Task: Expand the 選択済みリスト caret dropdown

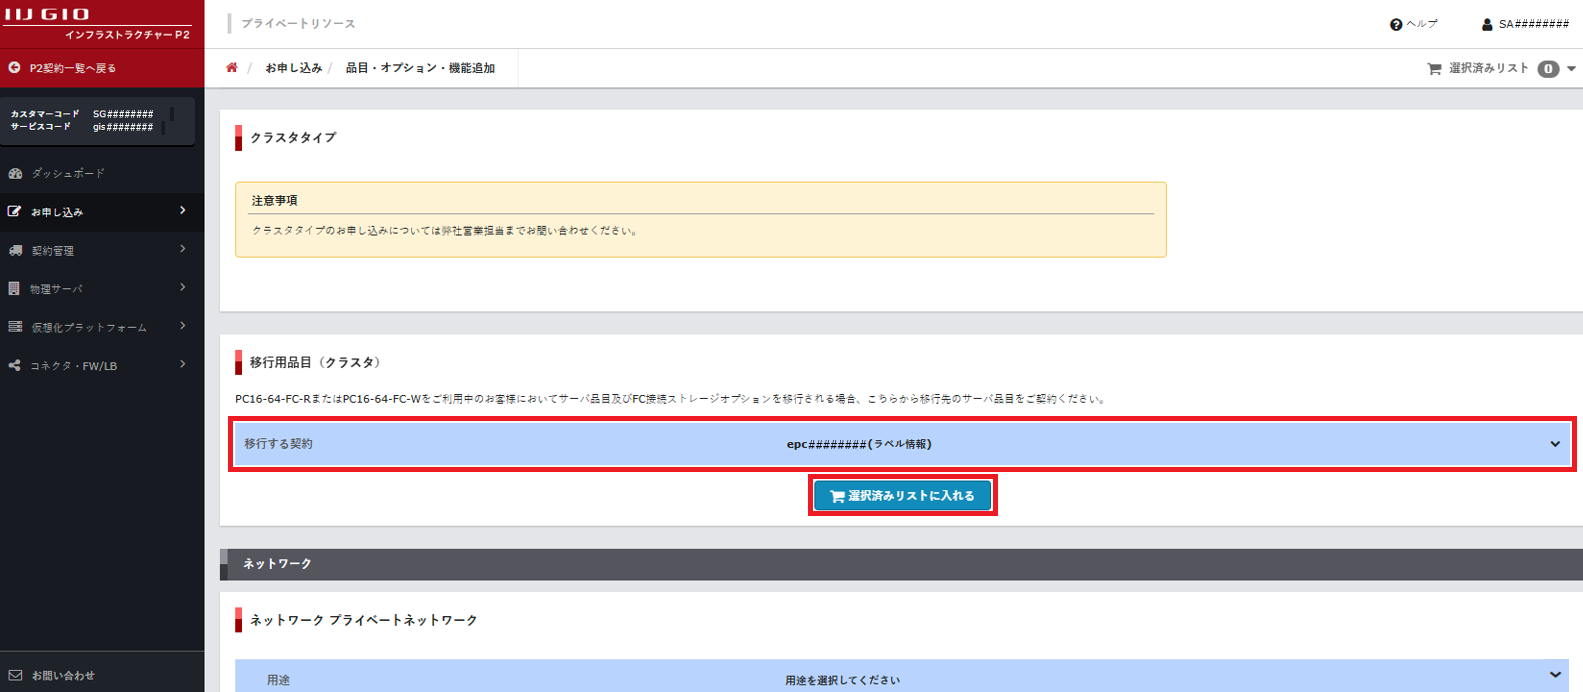Action: 1571,69
